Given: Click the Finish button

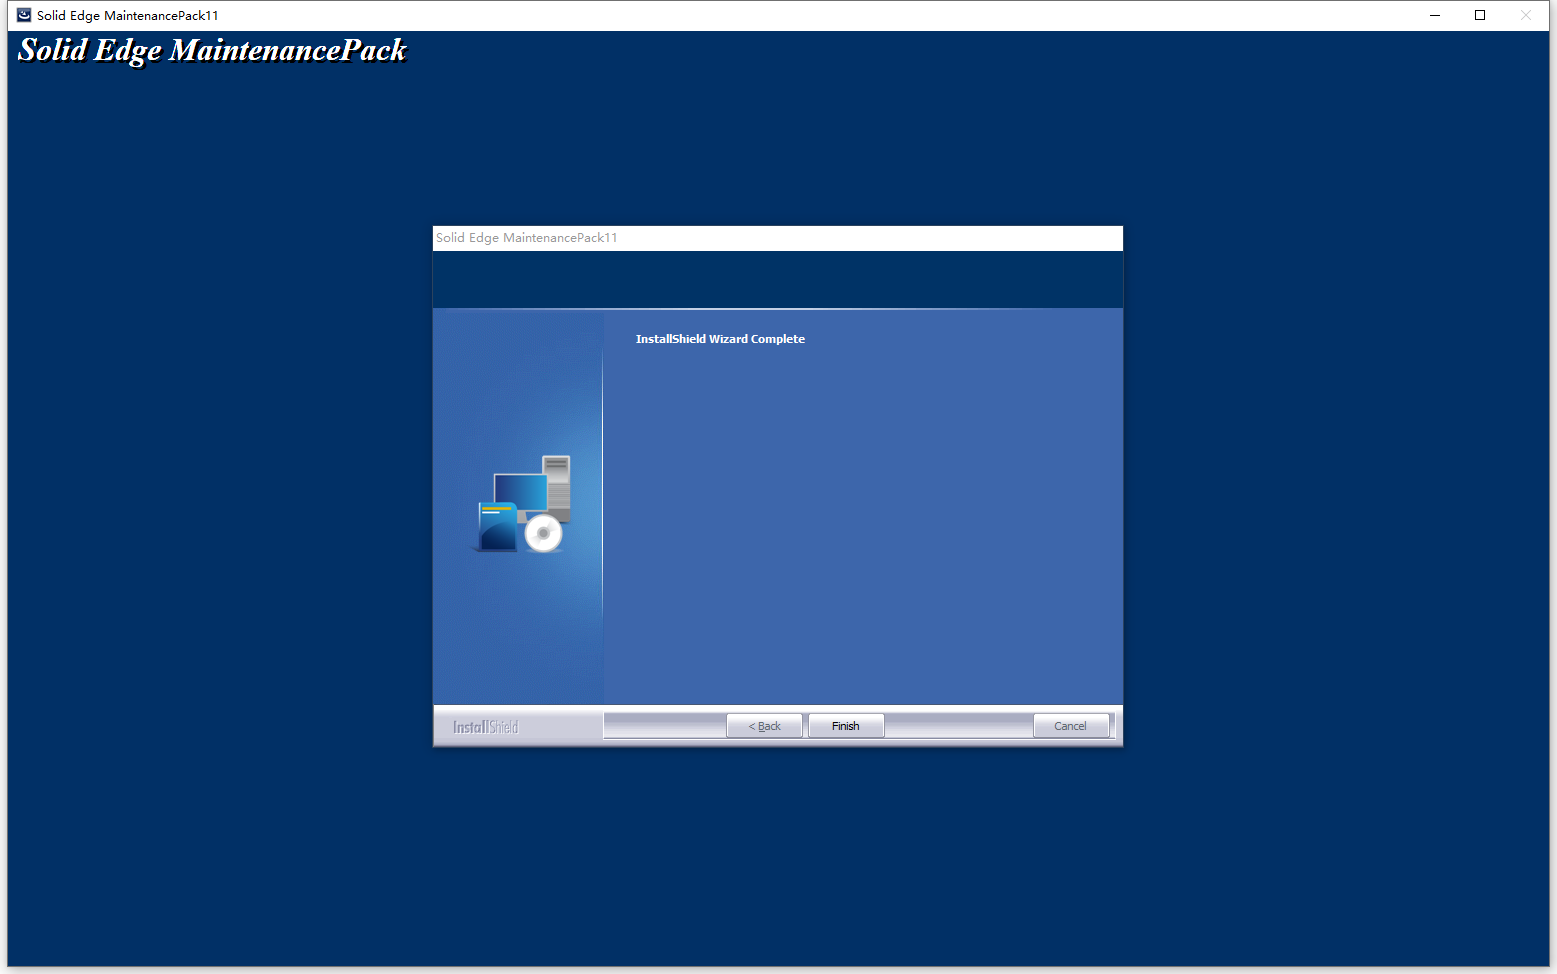Looking at the screenshot, I should point(845,726).
